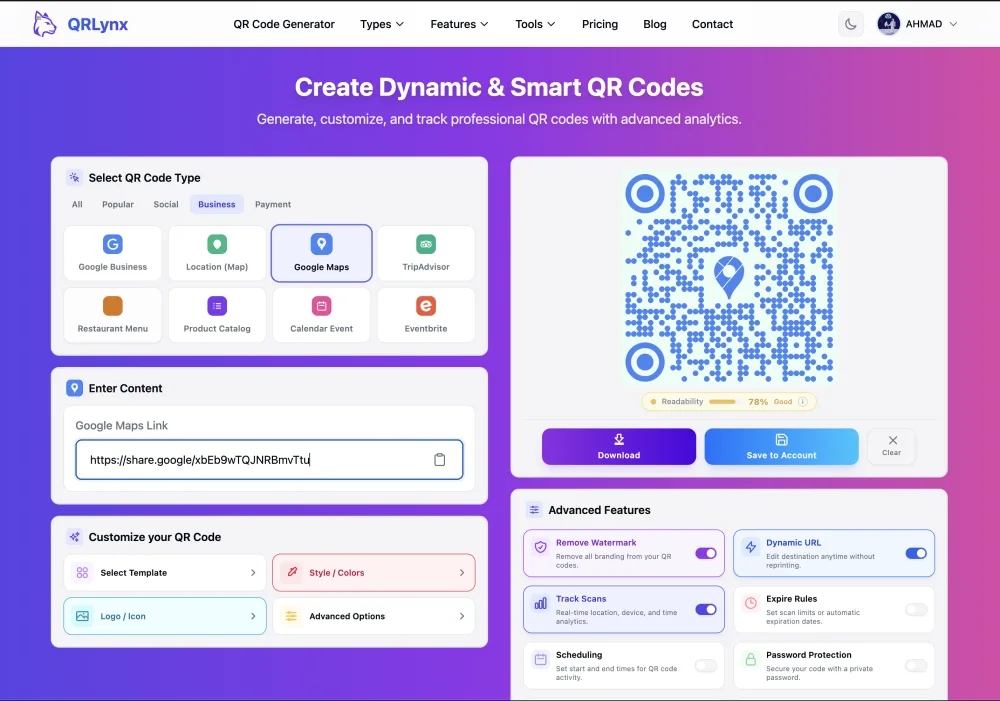The width and height of the screenshot is (1000, 701).
Task: Expand Logo / Icon chevron
Action: click(253, 616)
